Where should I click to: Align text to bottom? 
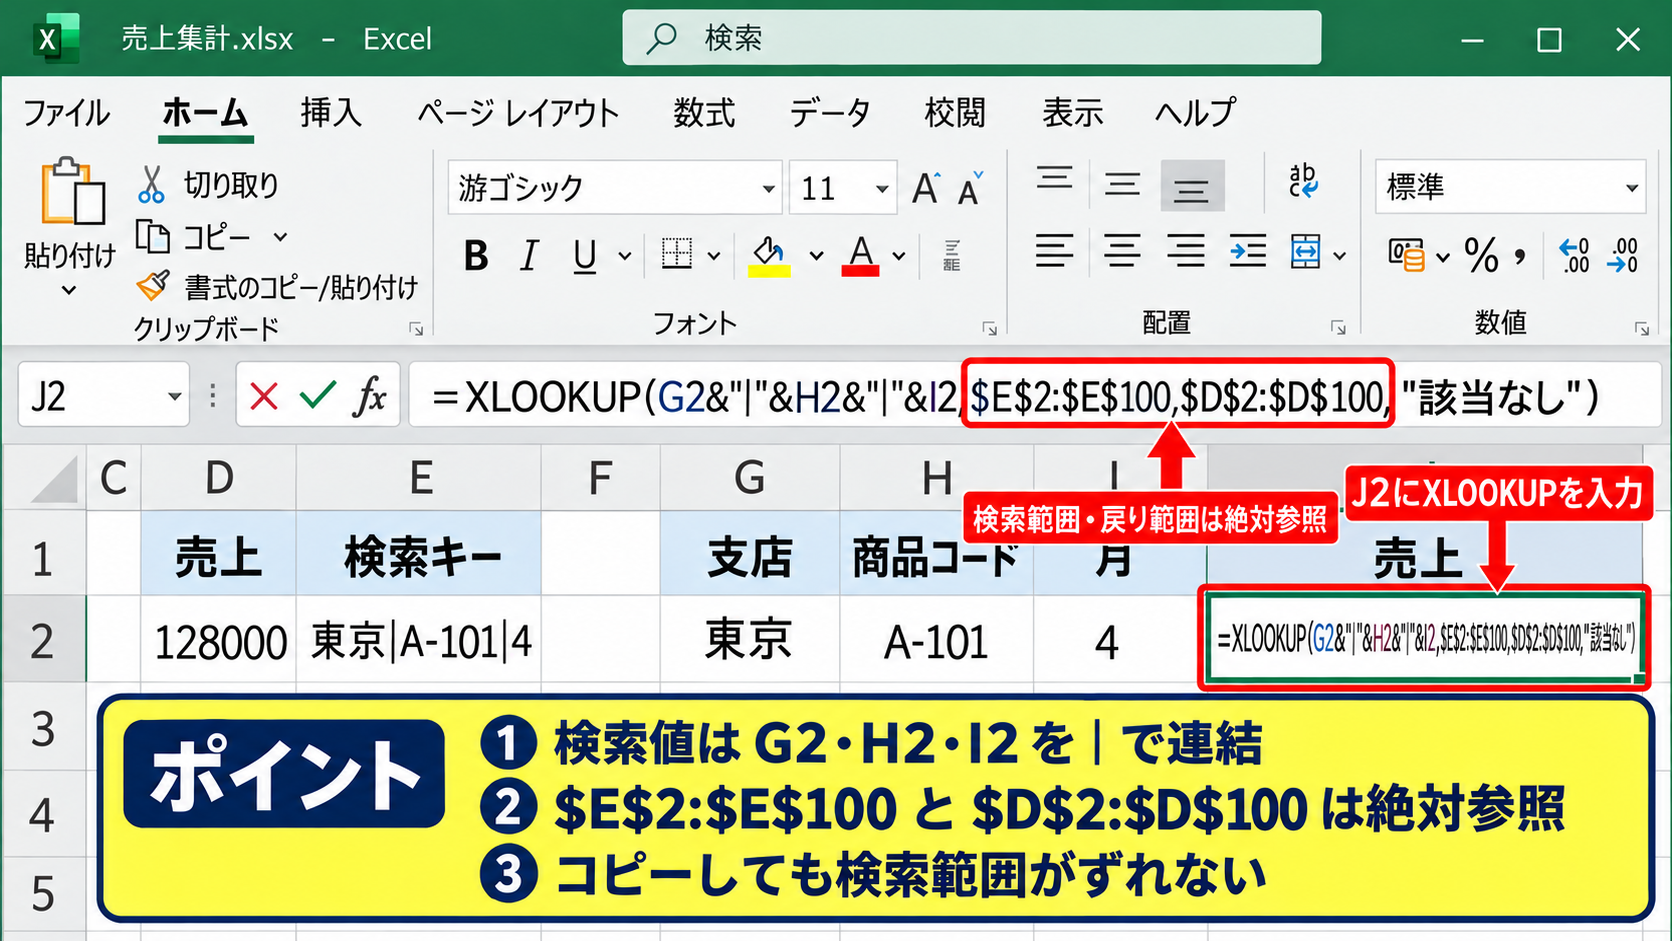coord(1192,186)
